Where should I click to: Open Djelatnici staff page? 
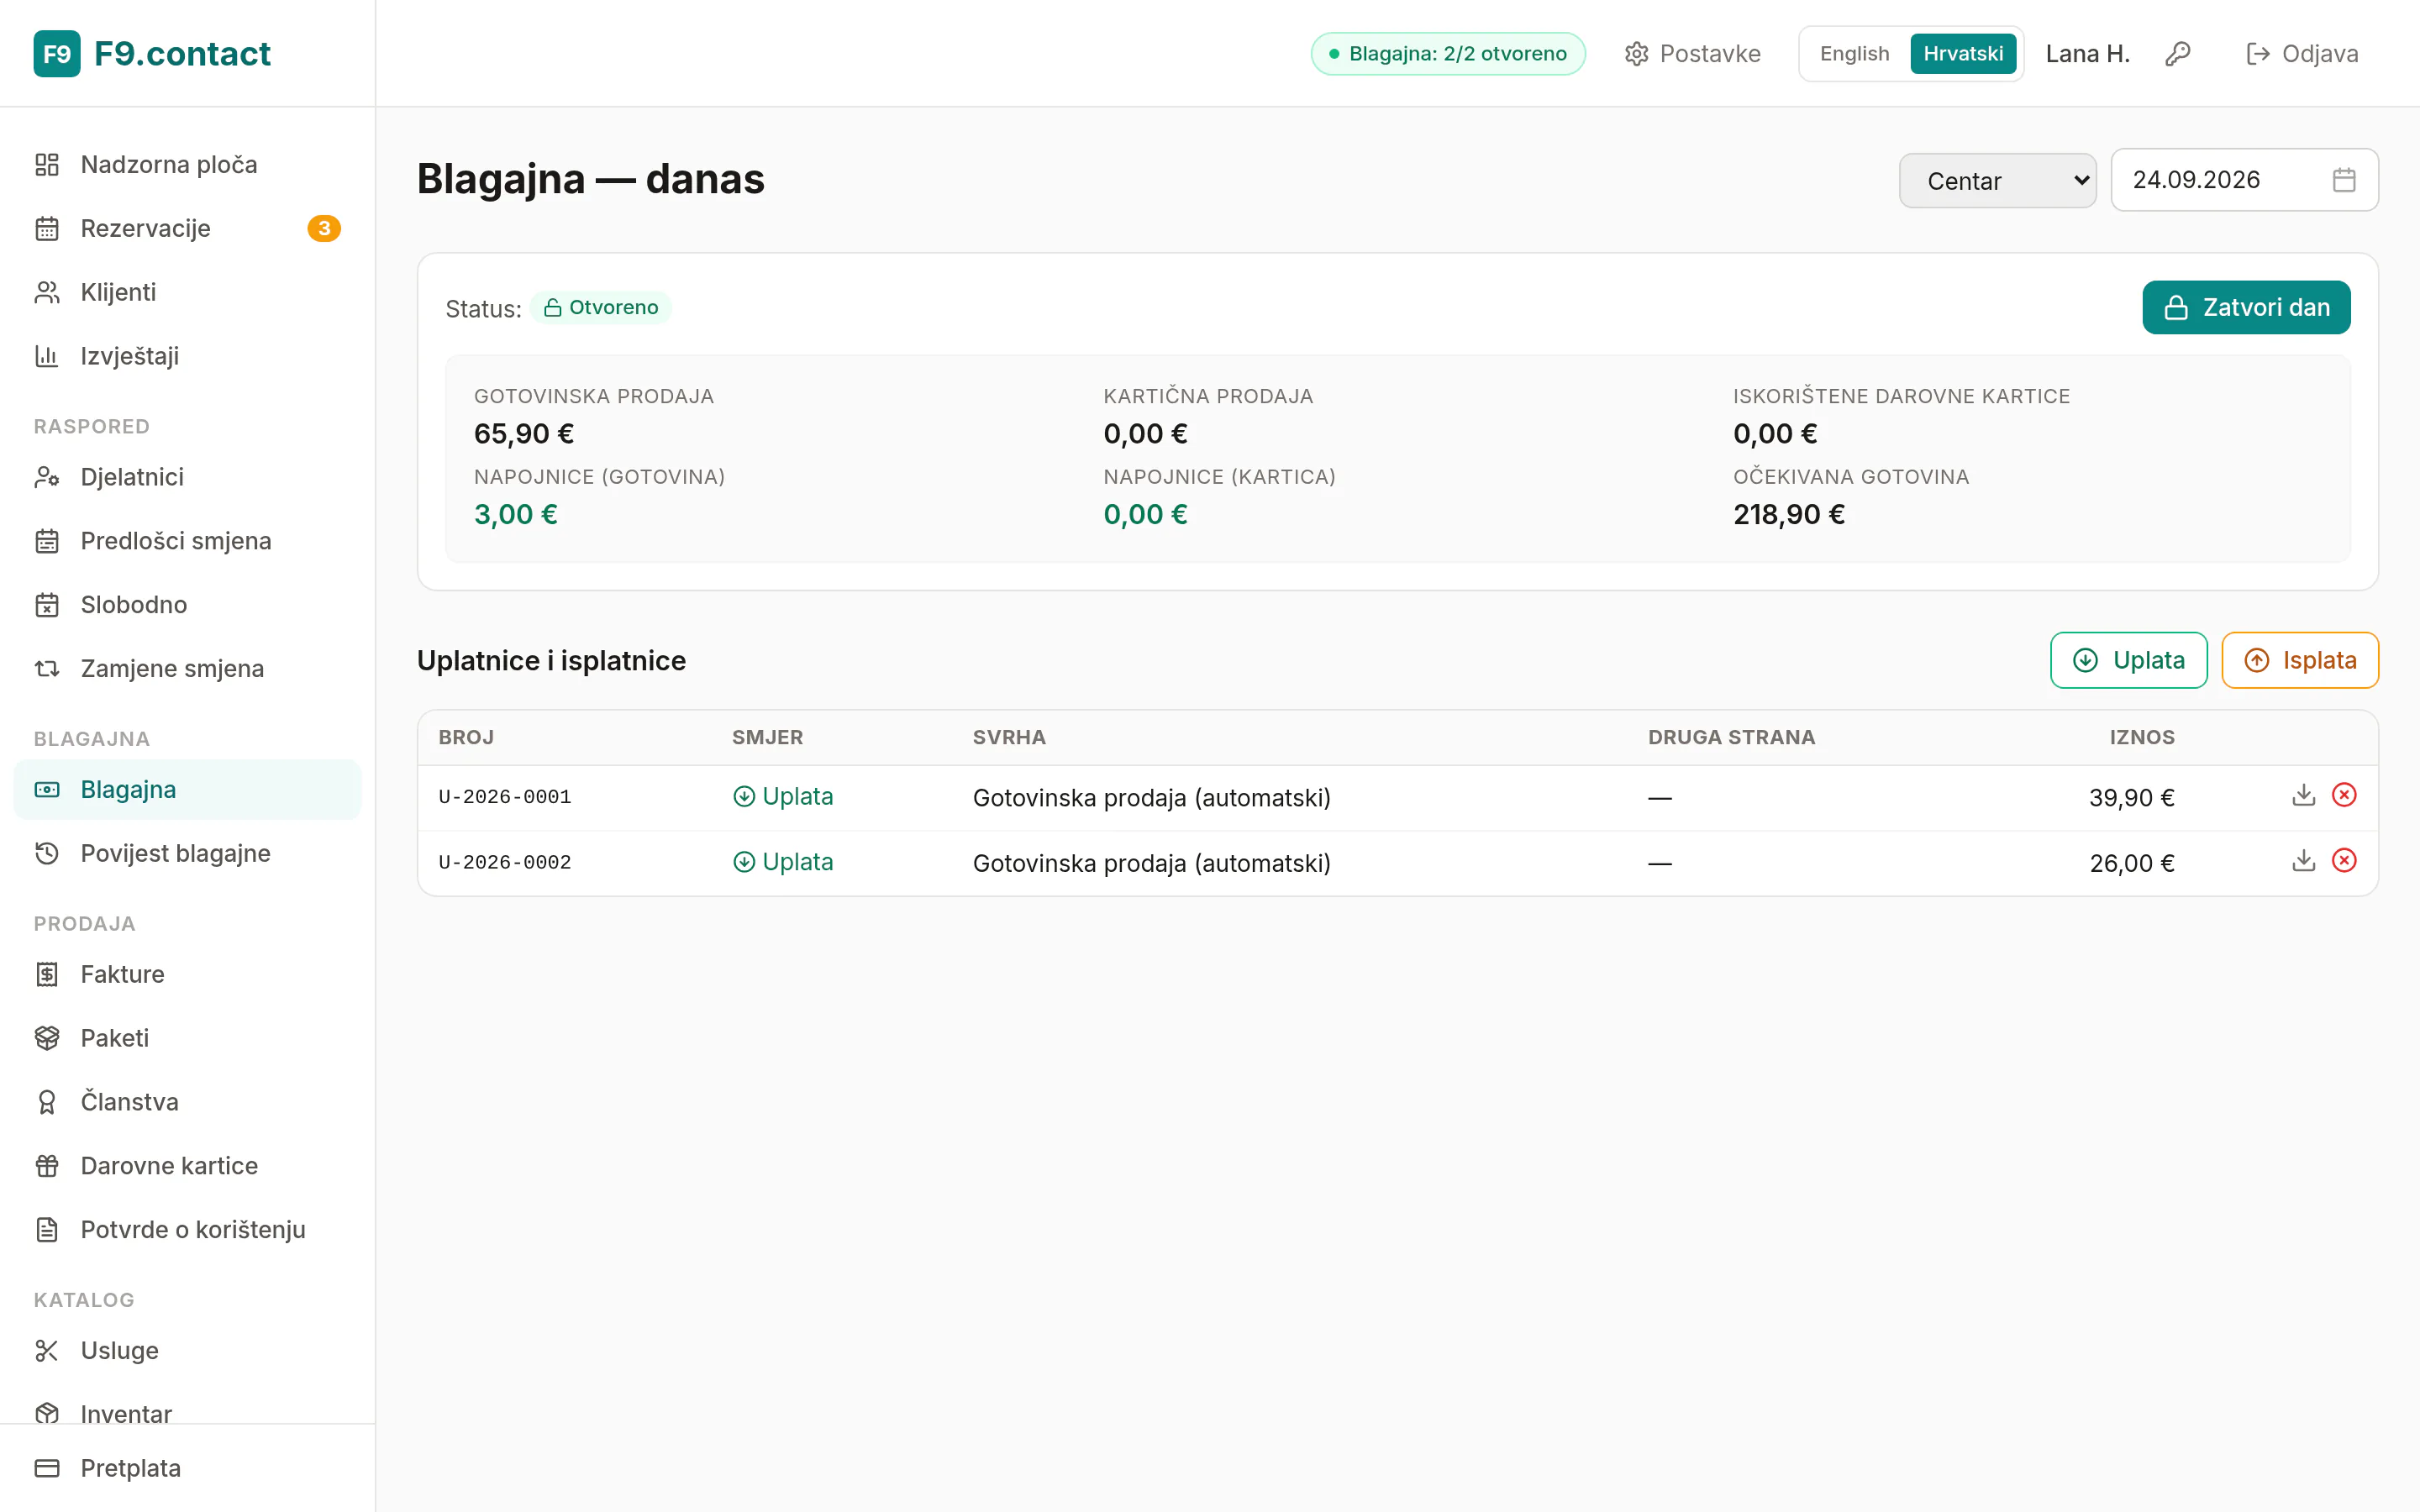click(188, 478)
